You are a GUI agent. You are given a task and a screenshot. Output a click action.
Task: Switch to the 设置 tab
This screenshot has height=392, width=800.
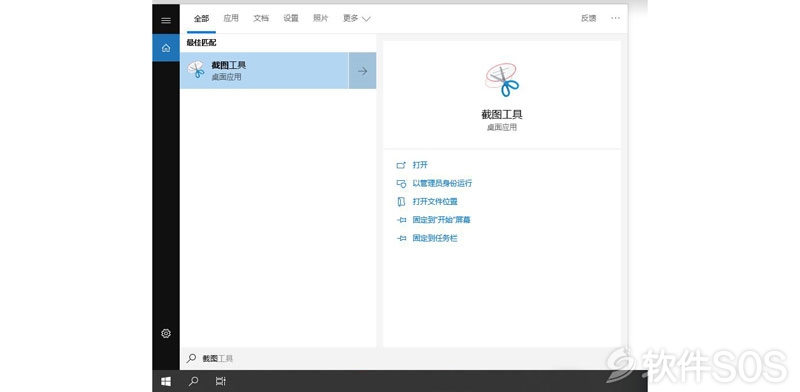[x=291, y=18]
